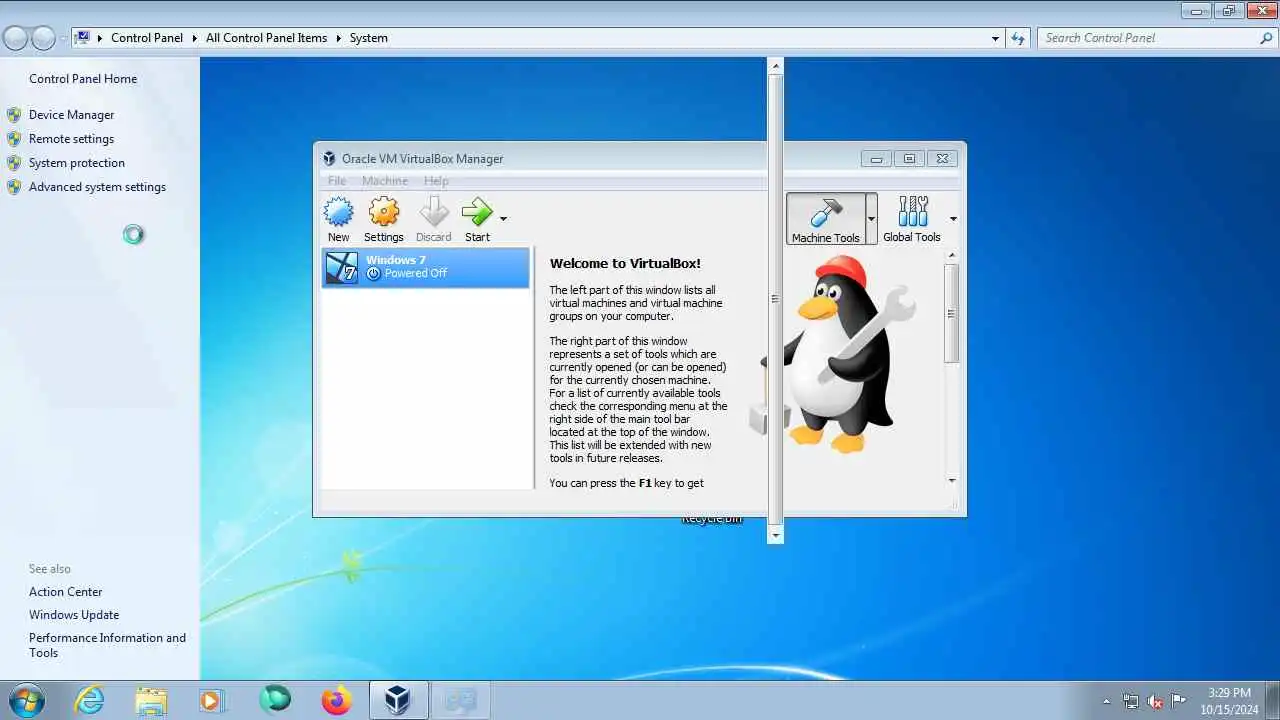Expand breadcrumb arrow before Control Panel
Viewport: 1280px width, 720px height.
coord(100,38)
